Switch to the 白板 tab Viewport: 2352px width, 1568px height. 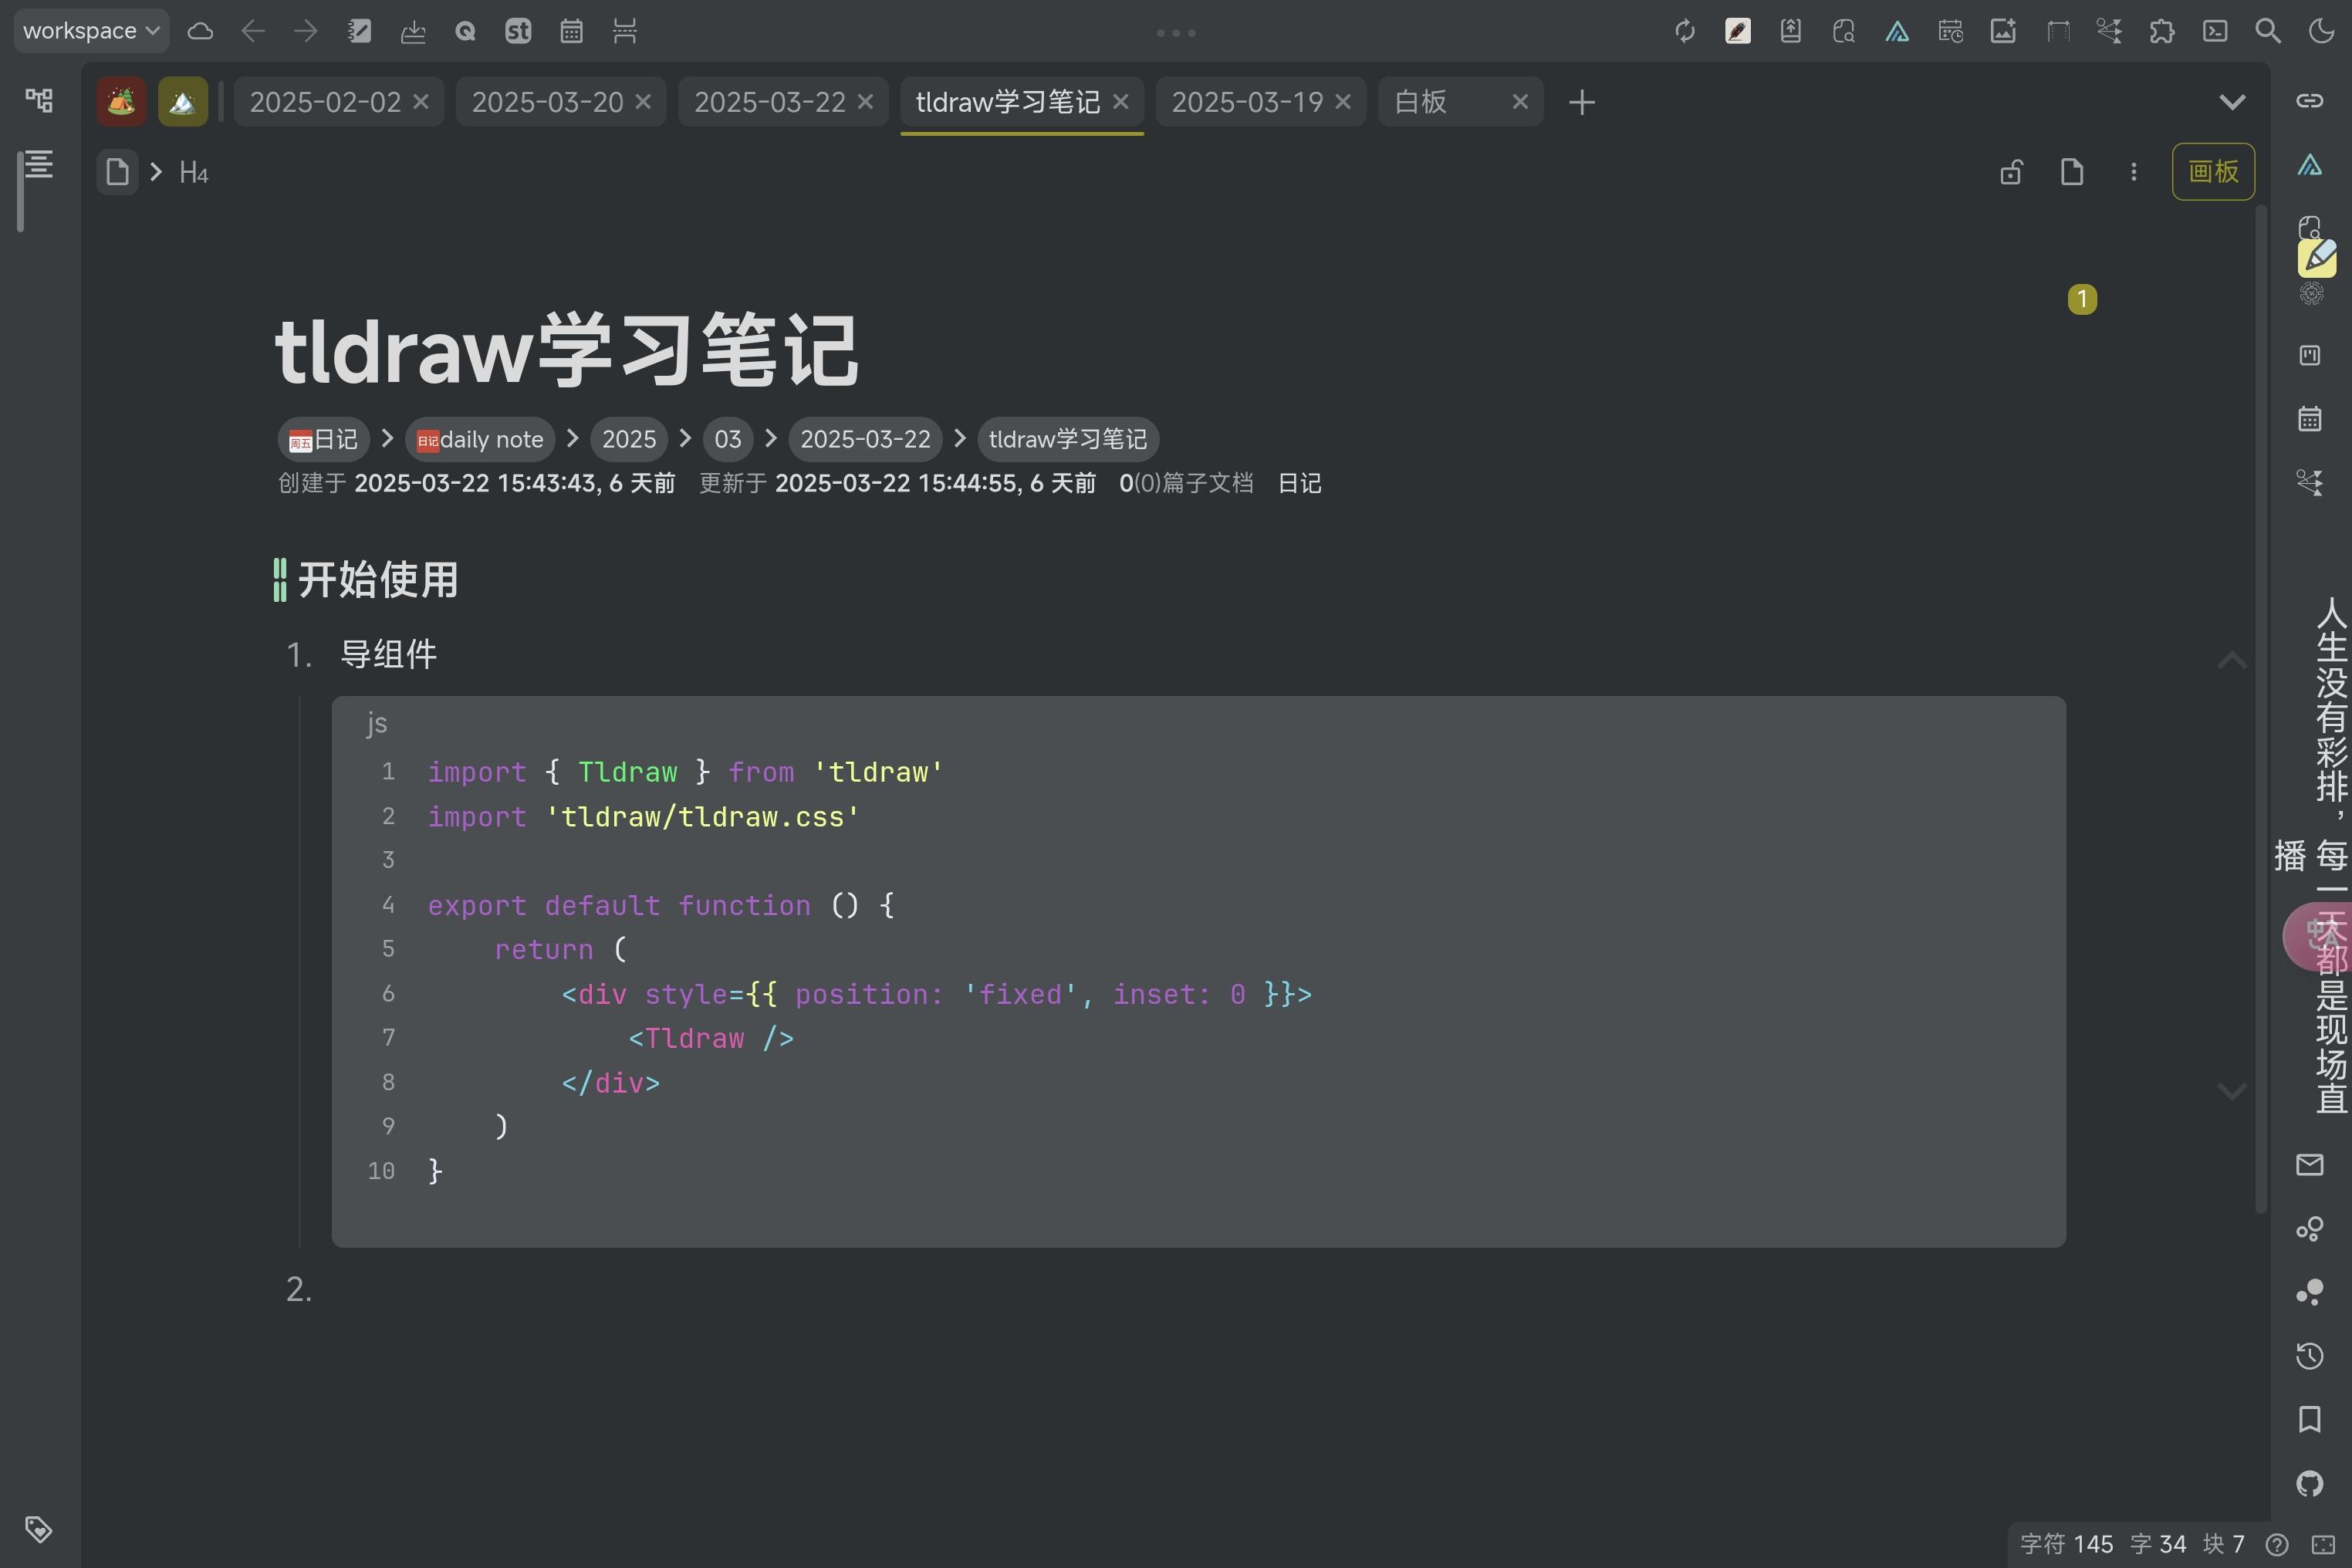point(1421,102)
